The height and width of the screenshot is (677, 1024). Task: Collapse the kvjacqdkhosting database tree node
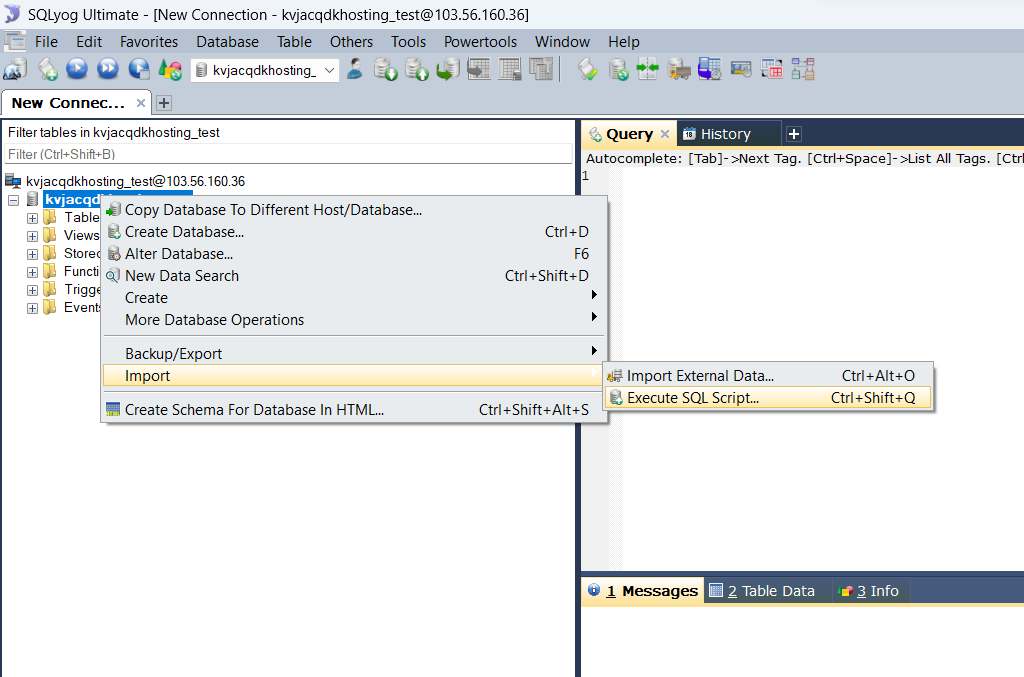click(14, 200)
